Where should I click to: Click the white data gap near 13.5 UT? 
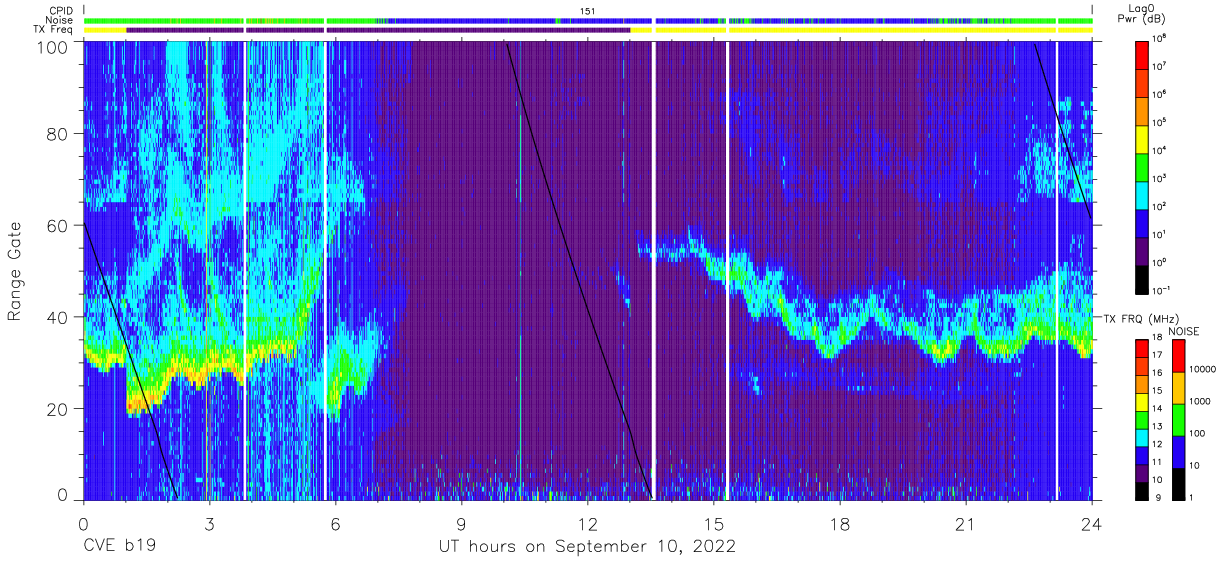tap(653, 270)
